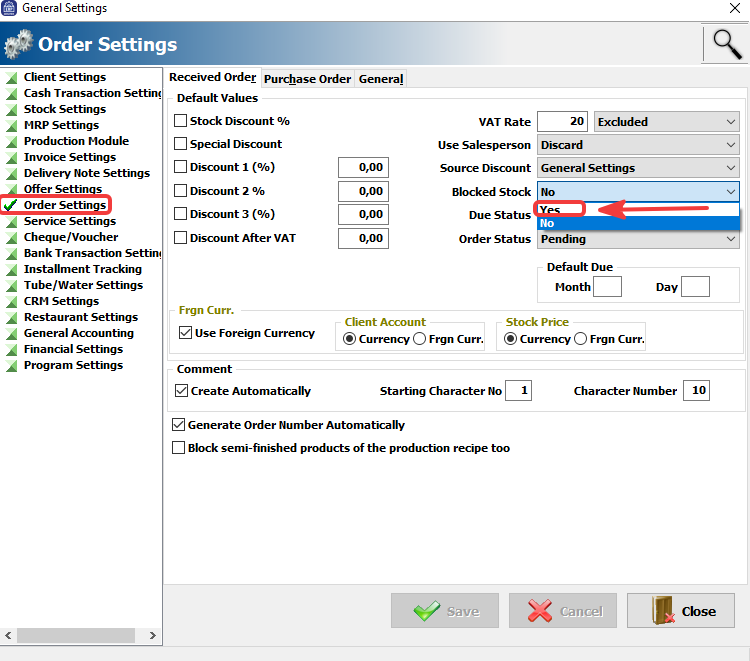750x661 pixels.
Task: Choose Yes in Blocked Stock list
Action: pos(638,209)
